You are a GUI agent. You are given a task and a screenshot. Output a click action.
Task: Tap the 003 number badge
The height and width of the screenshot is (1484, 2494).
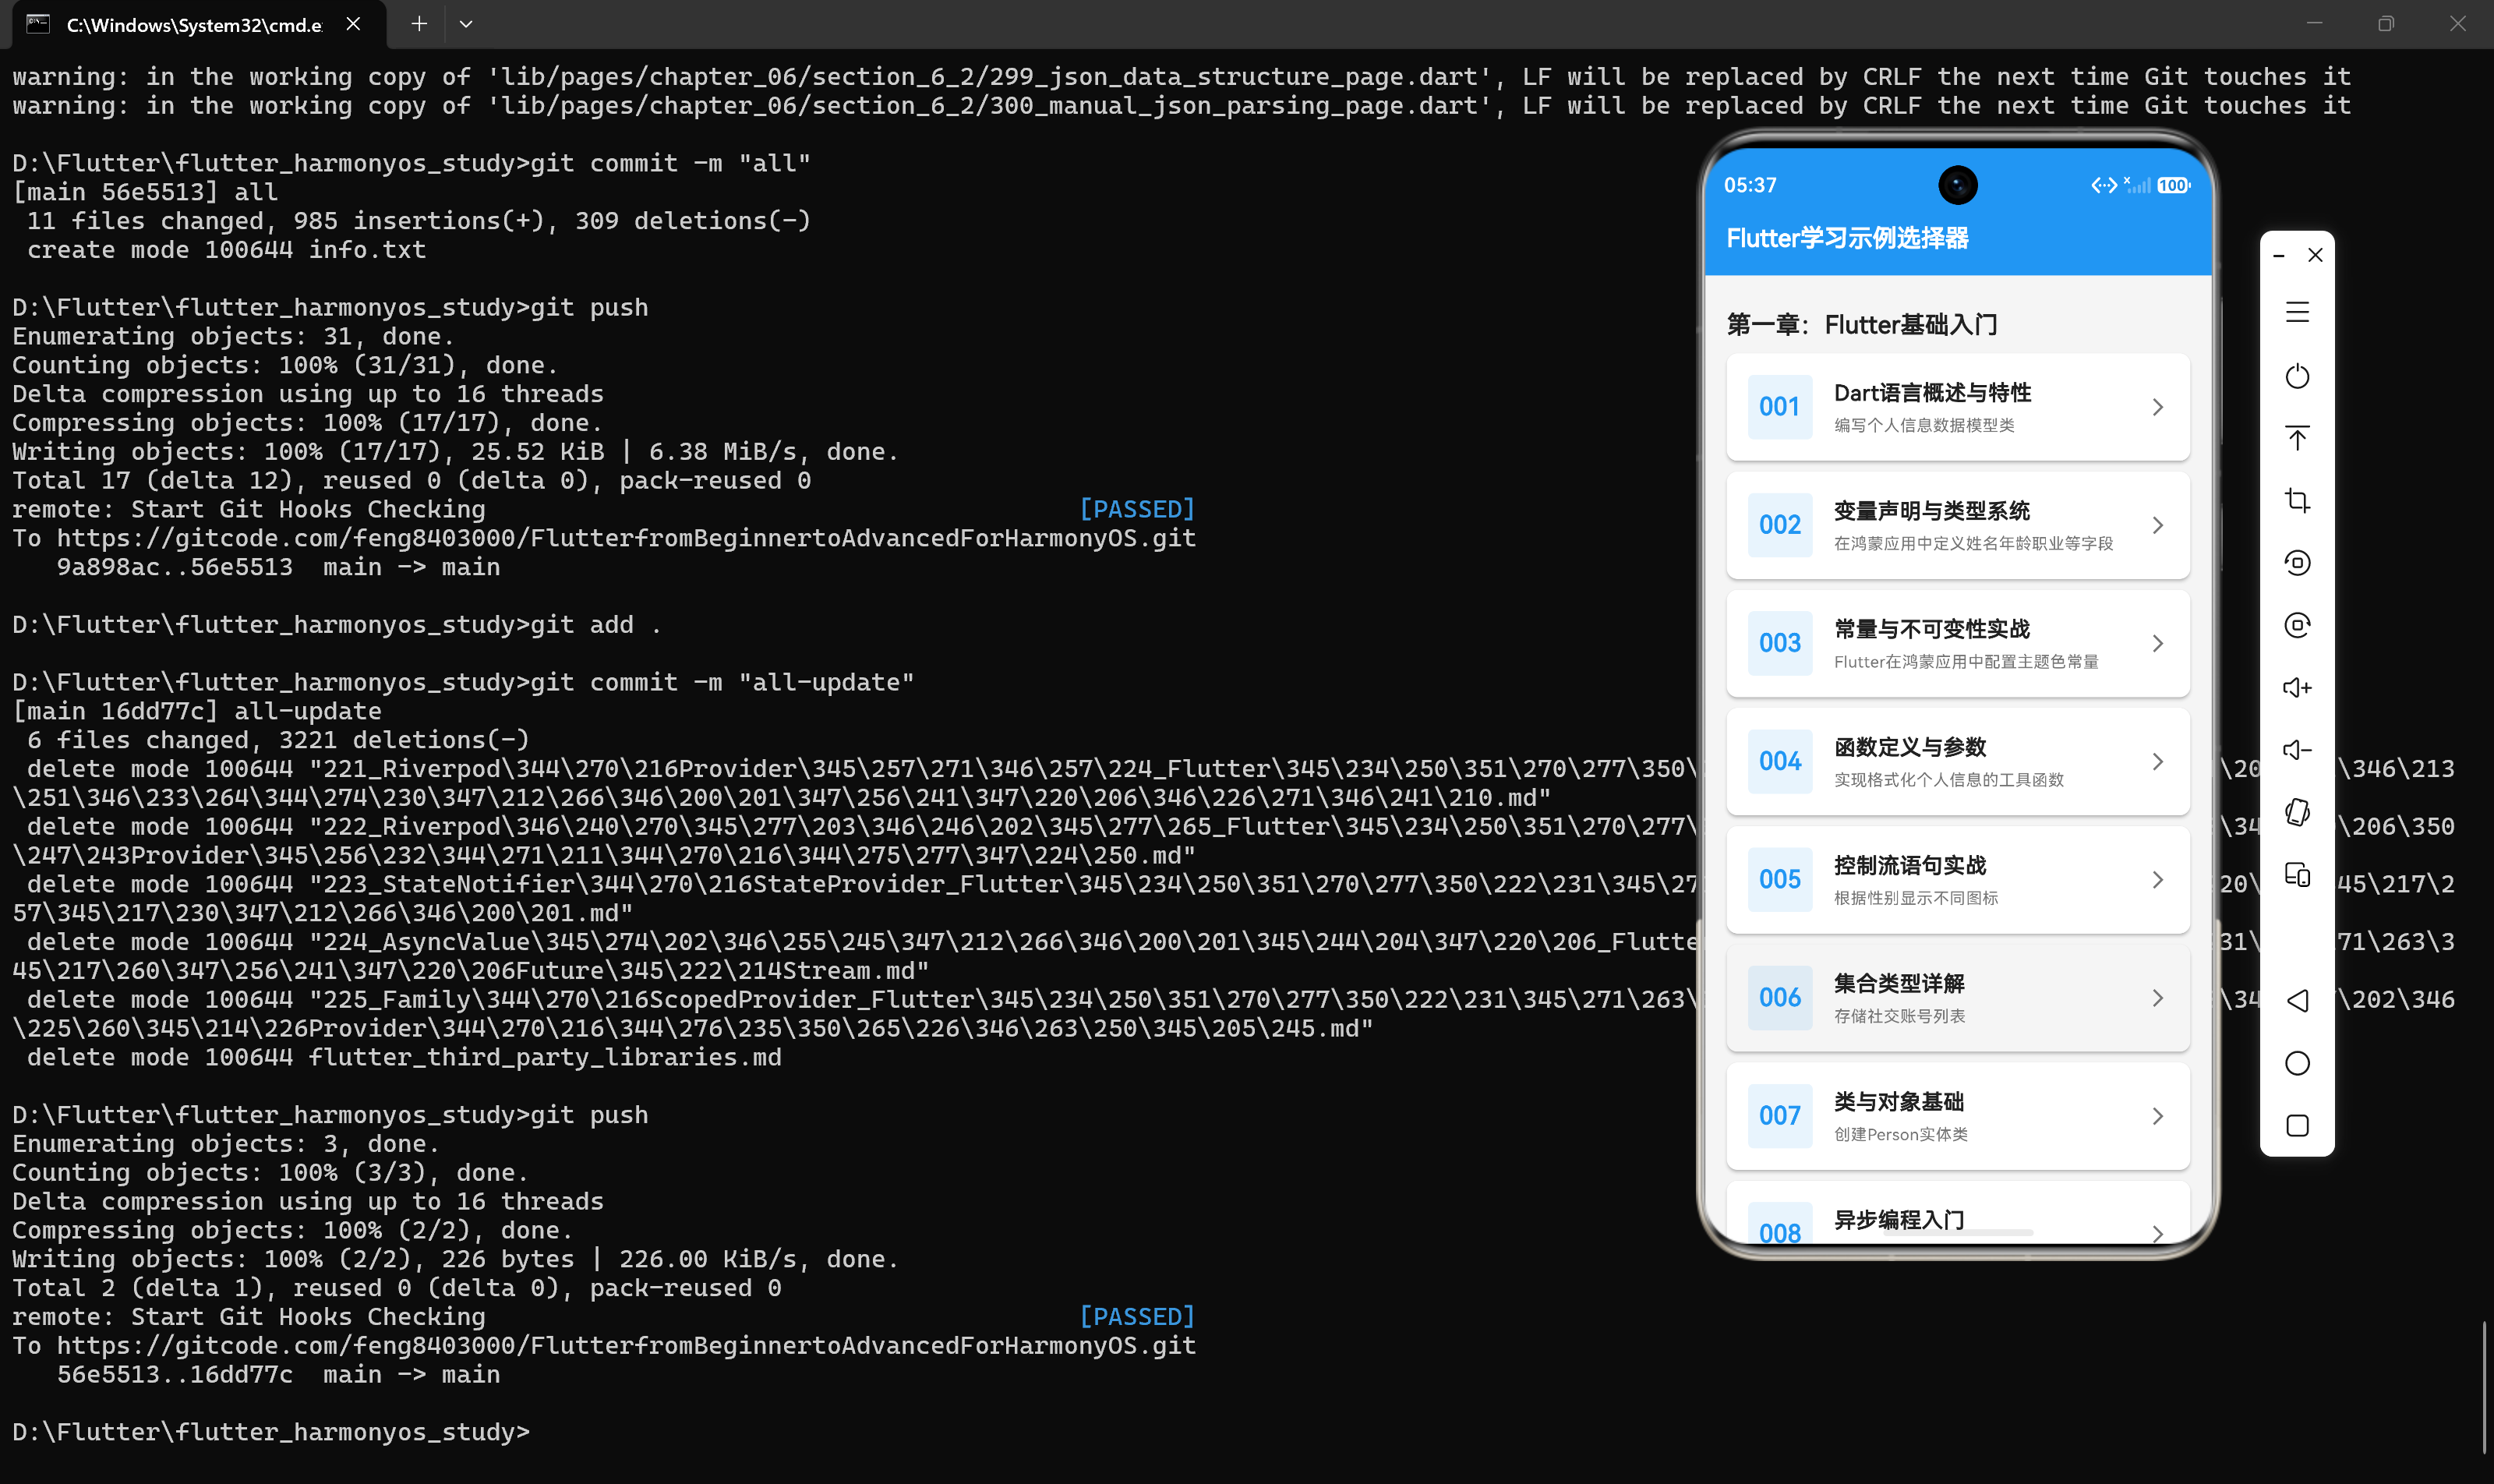1779,643
